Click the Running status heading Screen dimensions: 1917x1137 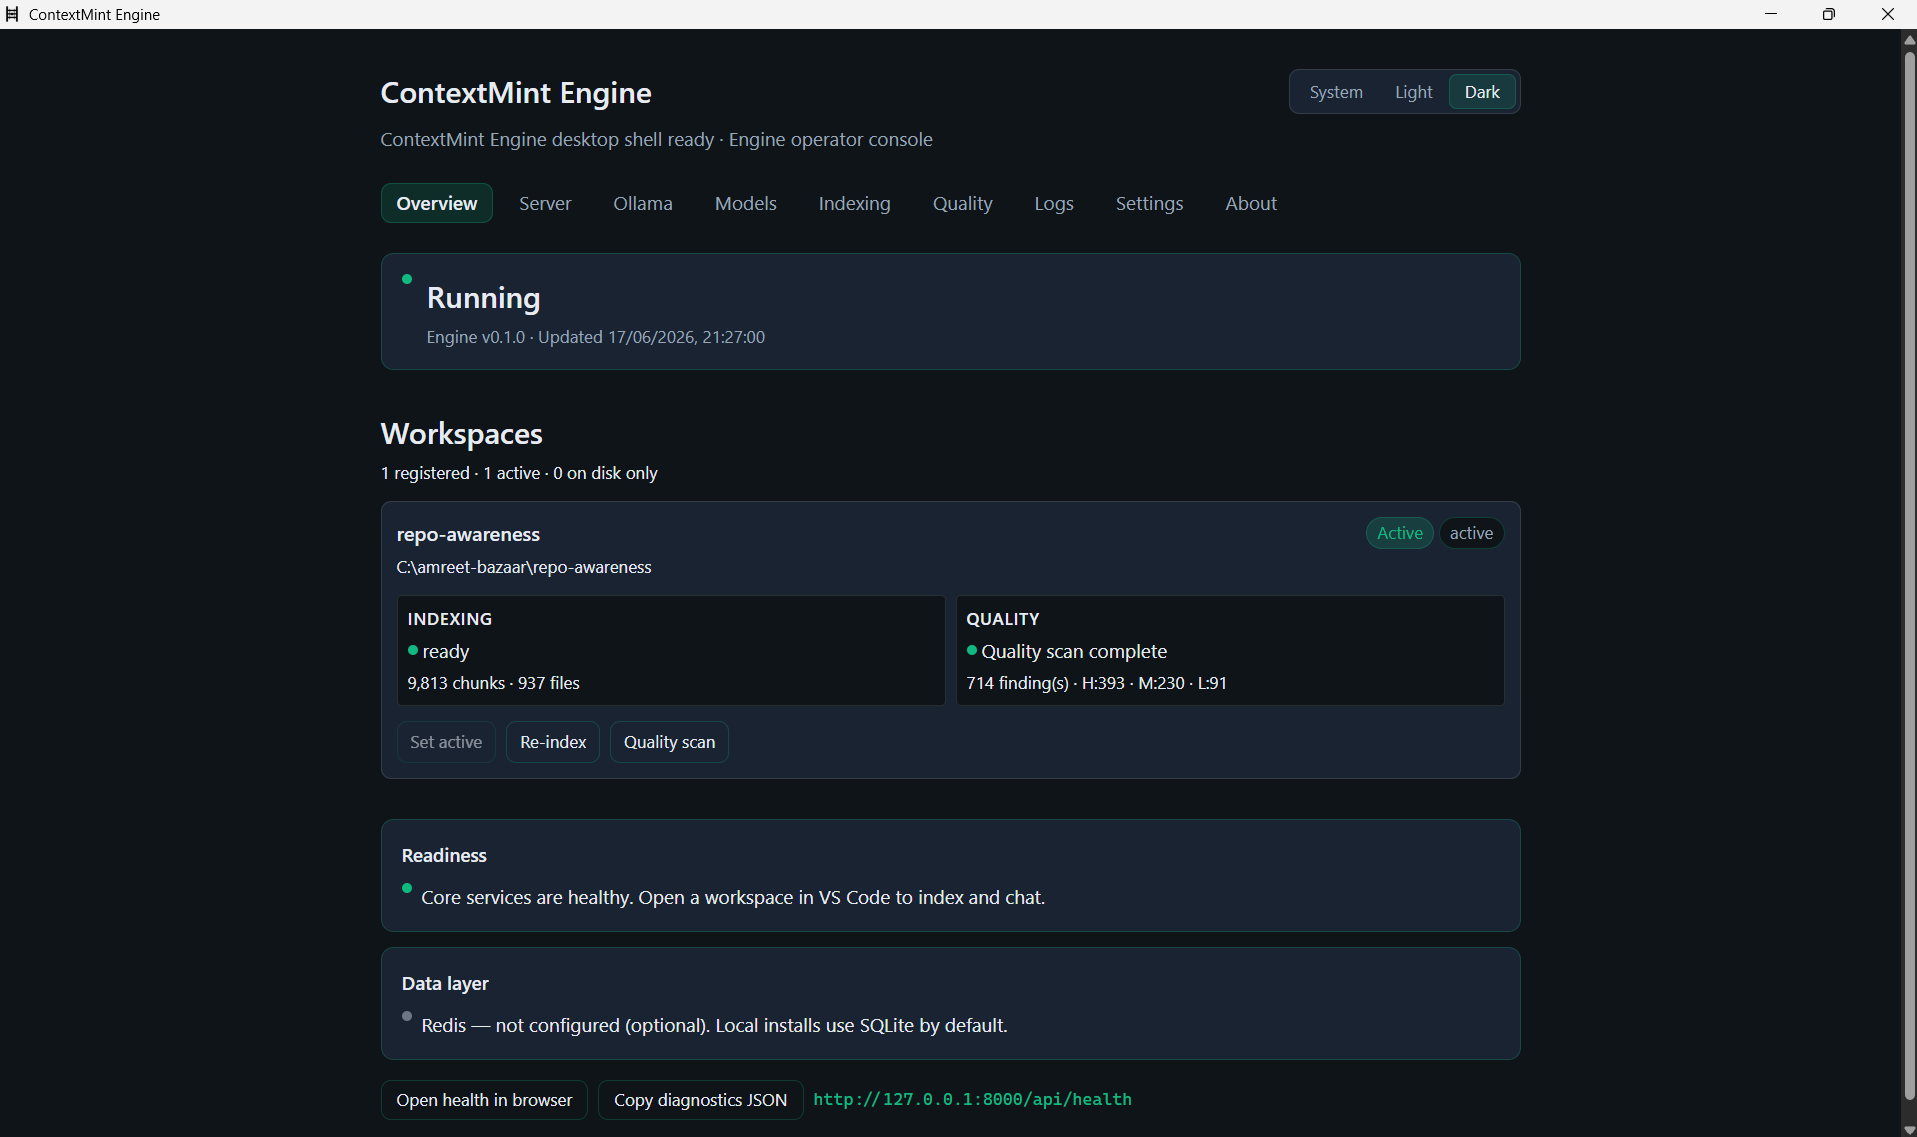coord(484,298)
